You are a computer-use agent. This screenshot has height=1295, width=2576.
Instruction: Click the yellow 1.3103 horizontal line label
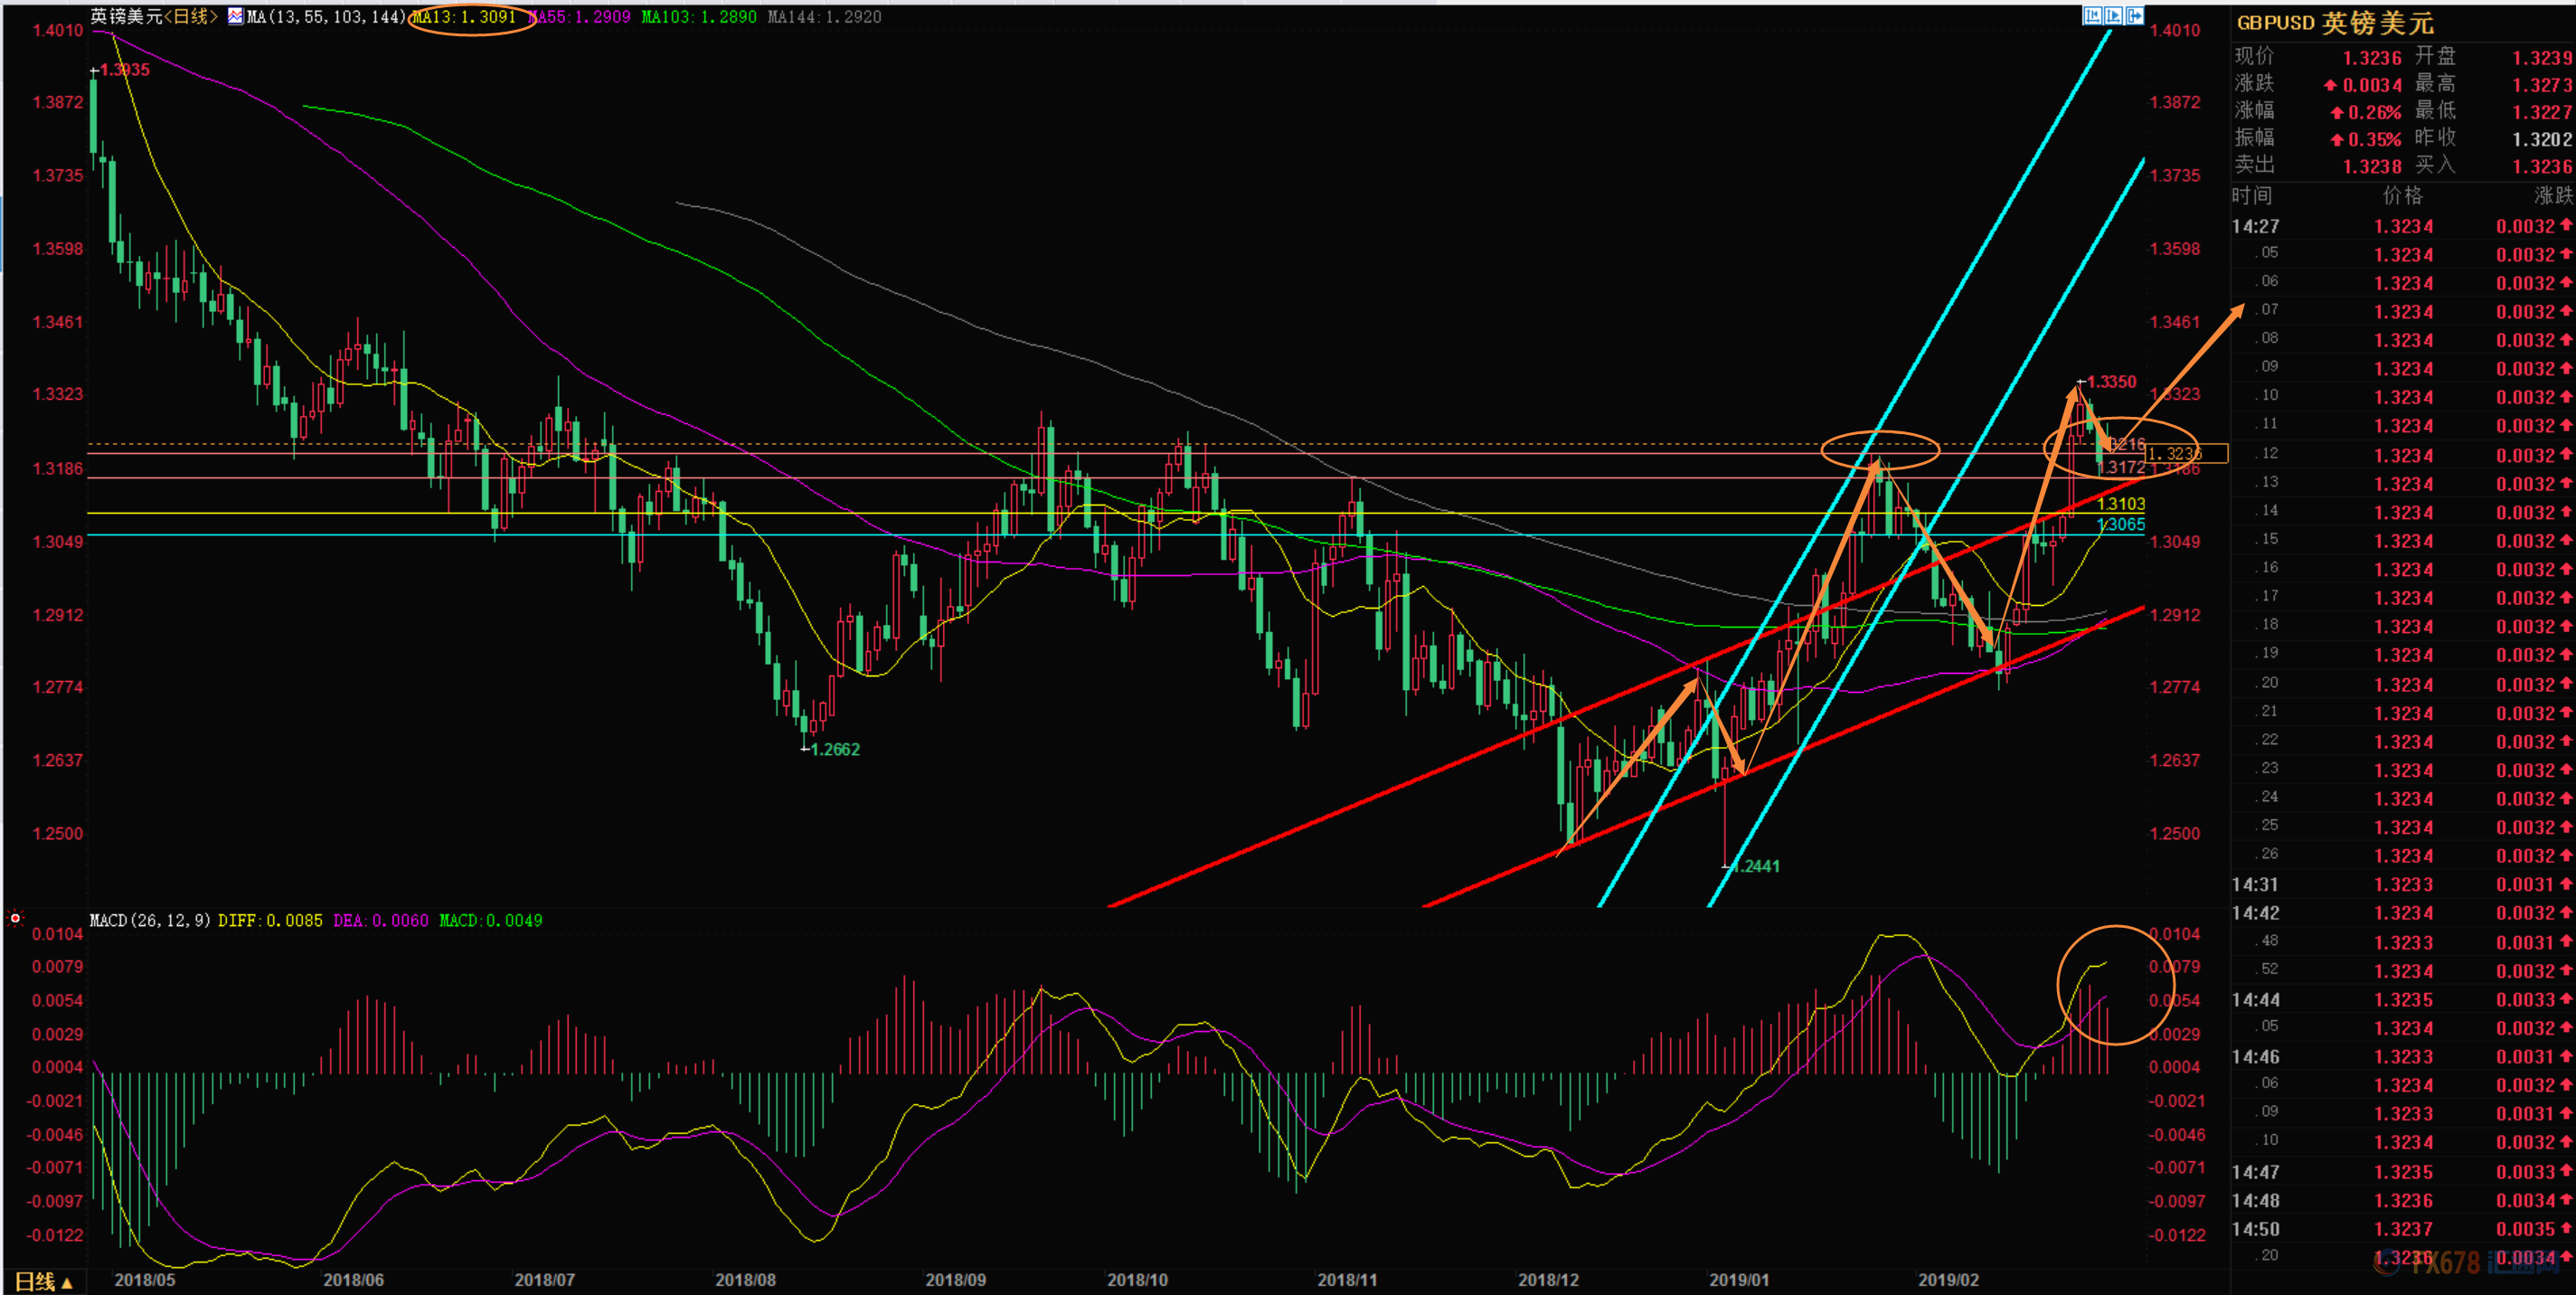tap(2121, 504)
